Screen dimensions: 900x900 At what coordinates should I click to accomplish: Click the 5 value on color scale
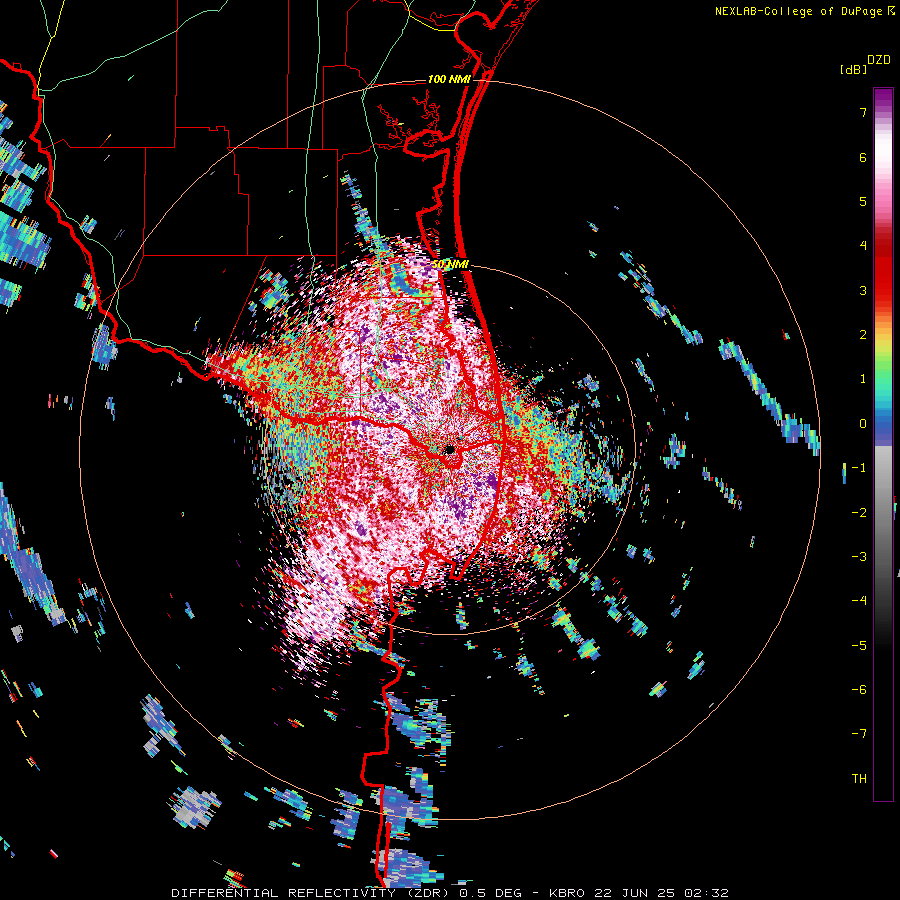click(863, 201)
